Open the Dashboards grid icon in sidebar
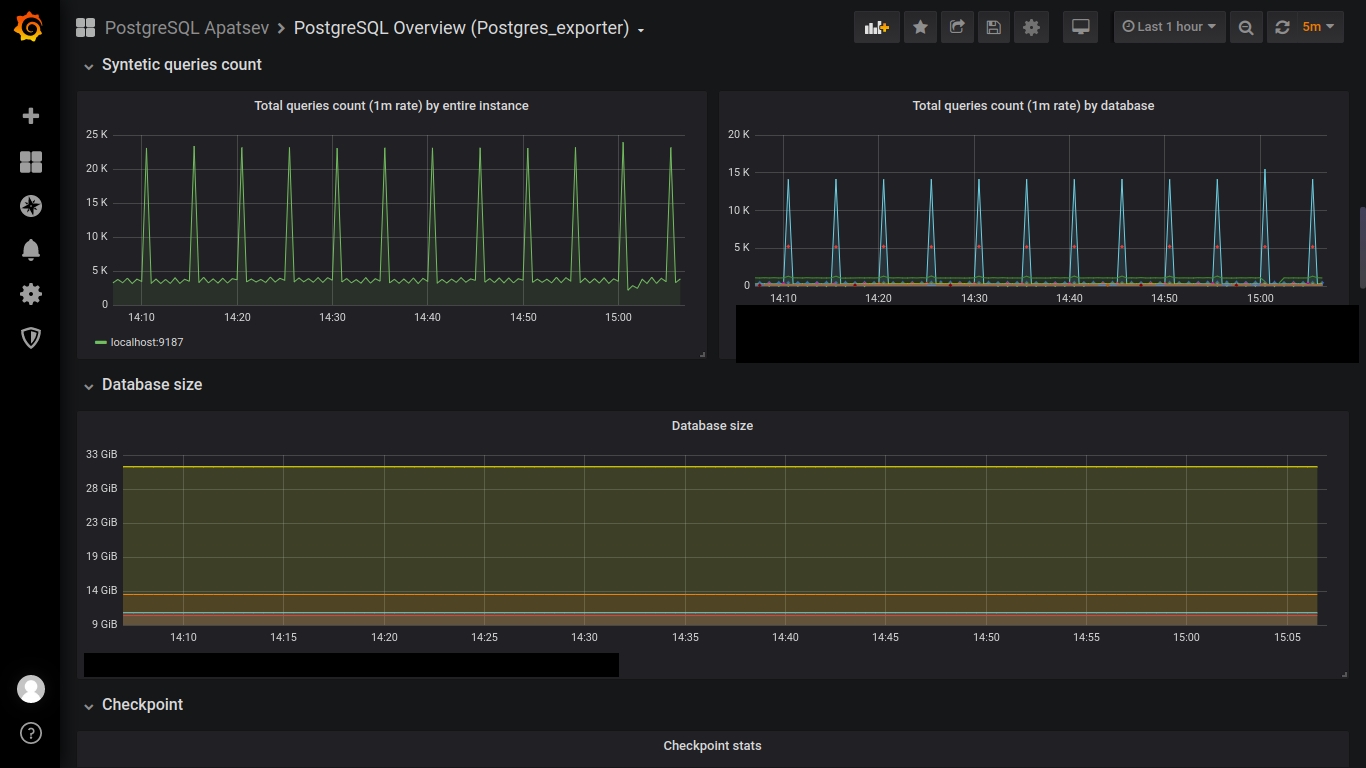The height and width of the screenshot is (768, 1366). pos(31,162)
